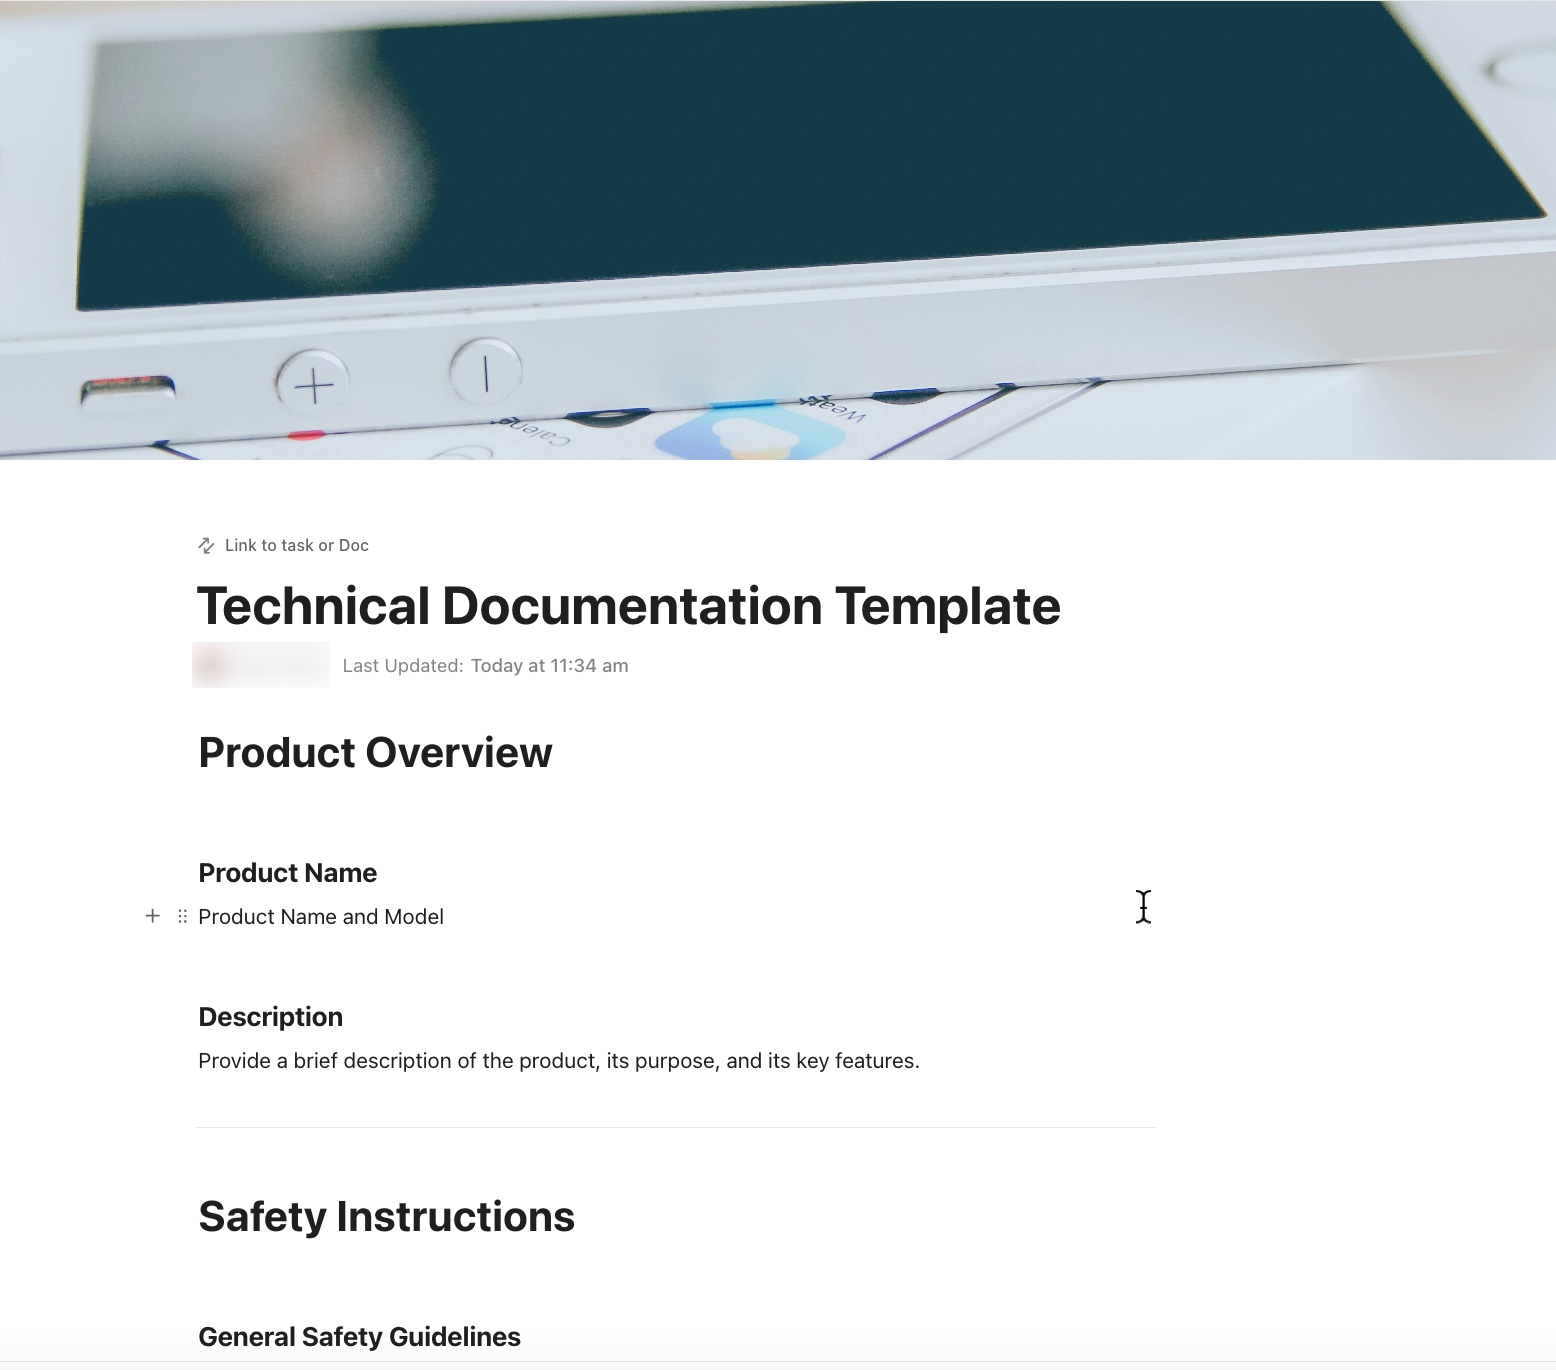Click the horizontal scrollbar at the bottom
Image resolution: width=1556 pixels, height=1370 pixels.
tap(778, 1364)
